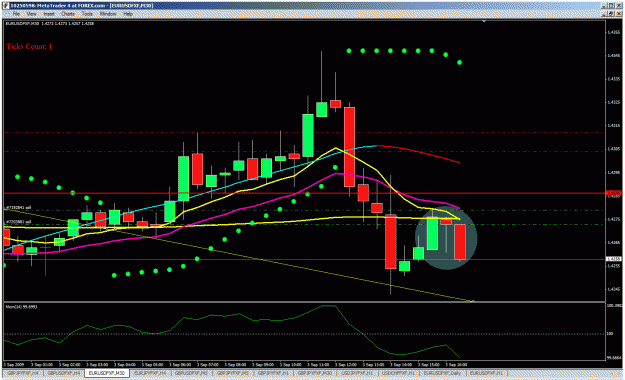Click the Mom(14) indicator label
Viewport: 625px width, 380px height.
pyautogui.click(x=22, y=307)
